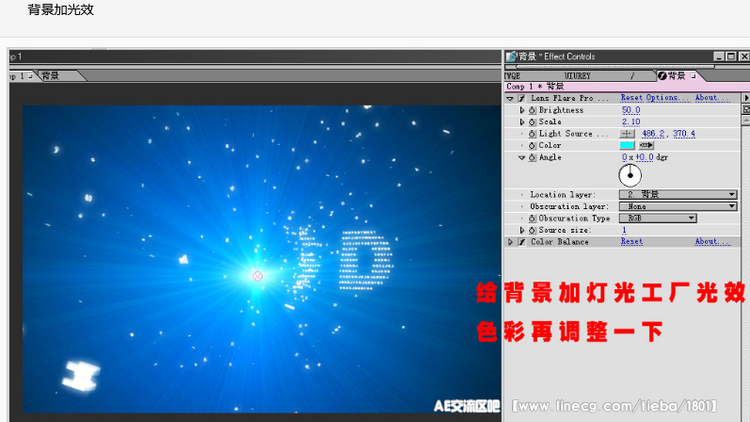Image resolution: width=750 pixels, height=422 pixels.
Task: Click the effect point marker in the comp viewer
Action: [x=257, y=276]
